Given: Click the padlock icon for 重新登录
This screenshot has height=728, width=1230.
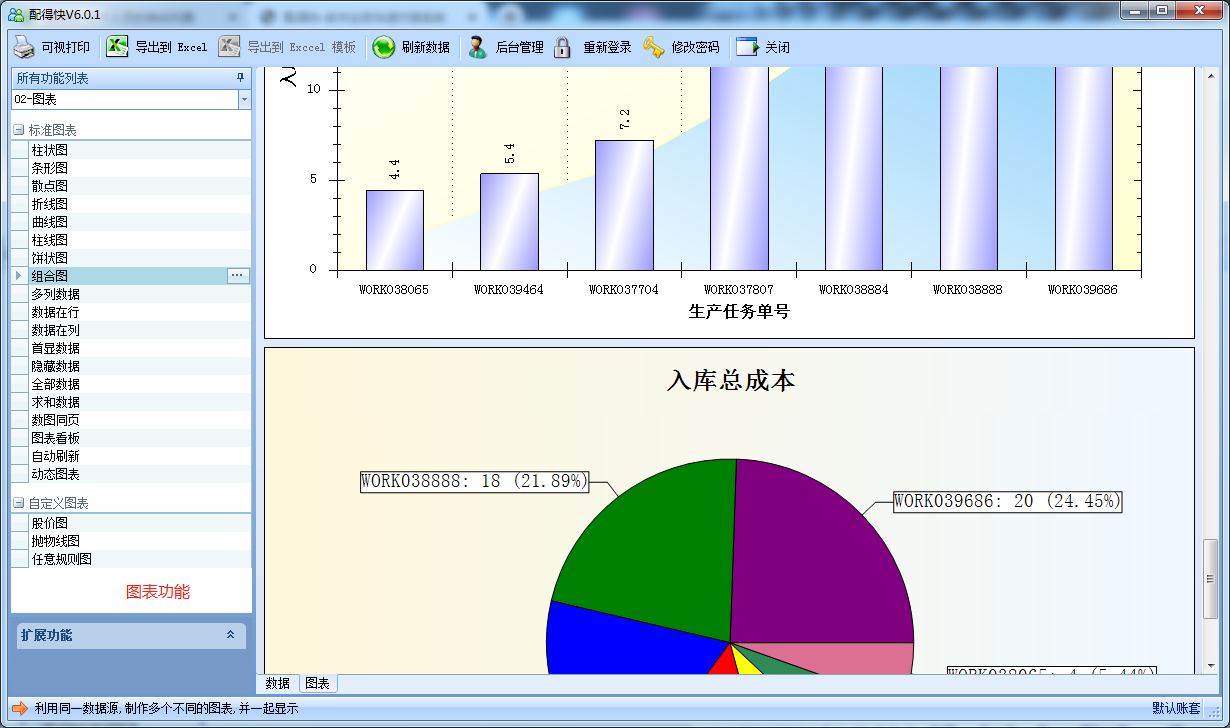Looking at the screenshot, I should click(563, 47).
